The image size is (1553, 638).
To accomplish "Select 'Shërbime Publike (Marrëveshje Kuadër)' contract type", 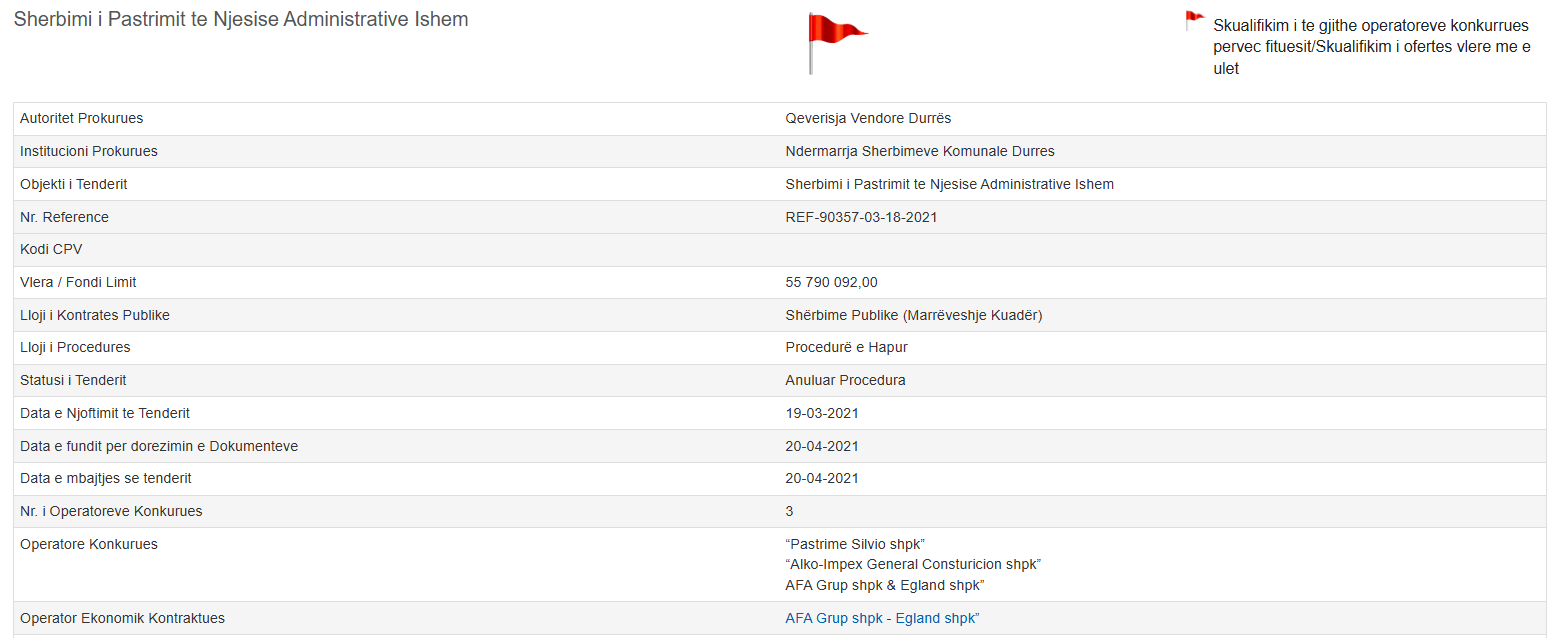I will [914, 315].
